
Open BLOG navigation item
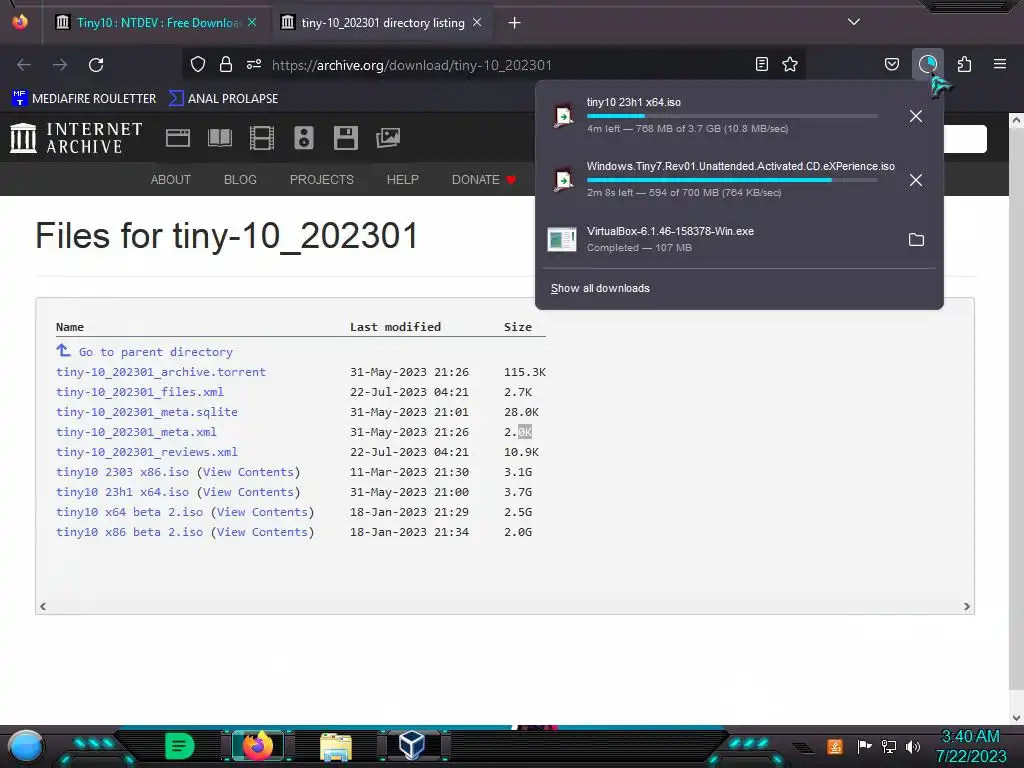240,180
